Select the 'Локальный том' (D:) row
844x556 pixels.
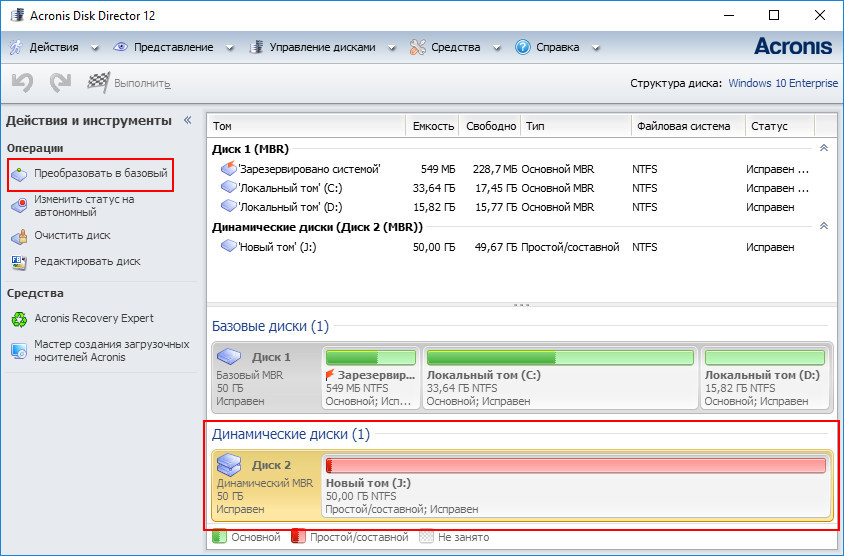coord(521,207)
